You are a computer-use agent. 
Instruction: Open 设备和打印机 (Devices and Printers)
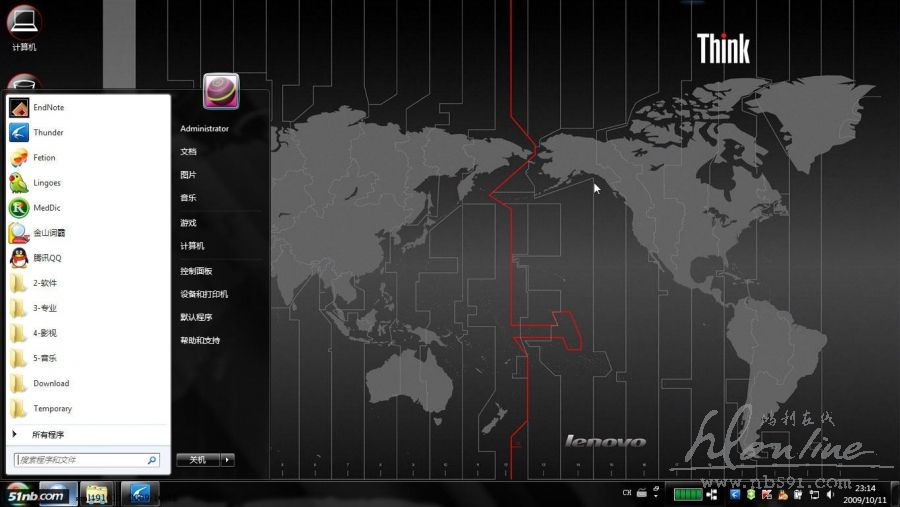pos(204,294)
